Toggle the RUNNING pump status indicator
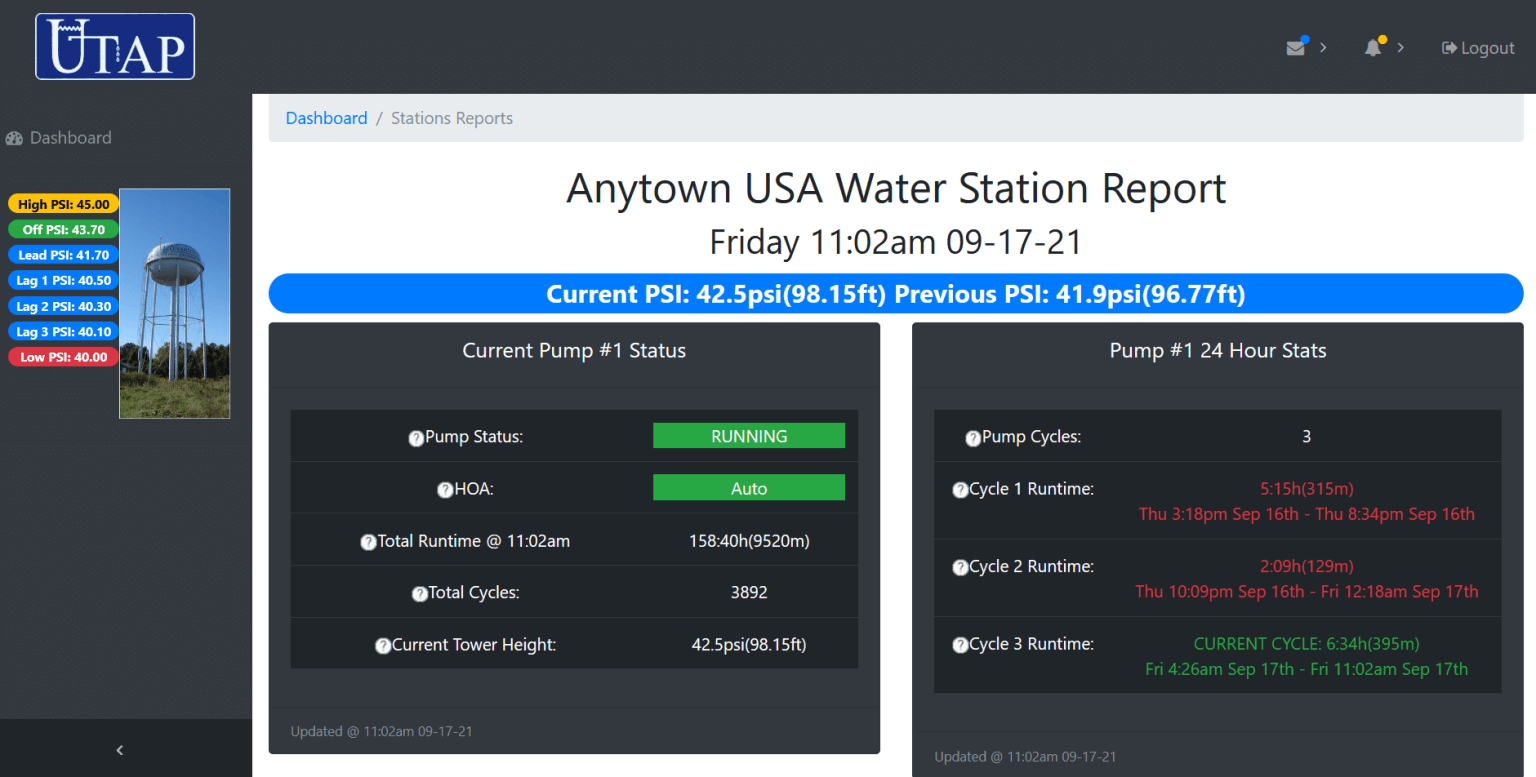The width and height of the screenshot is (1536, 777). click(x=749, y=435)
